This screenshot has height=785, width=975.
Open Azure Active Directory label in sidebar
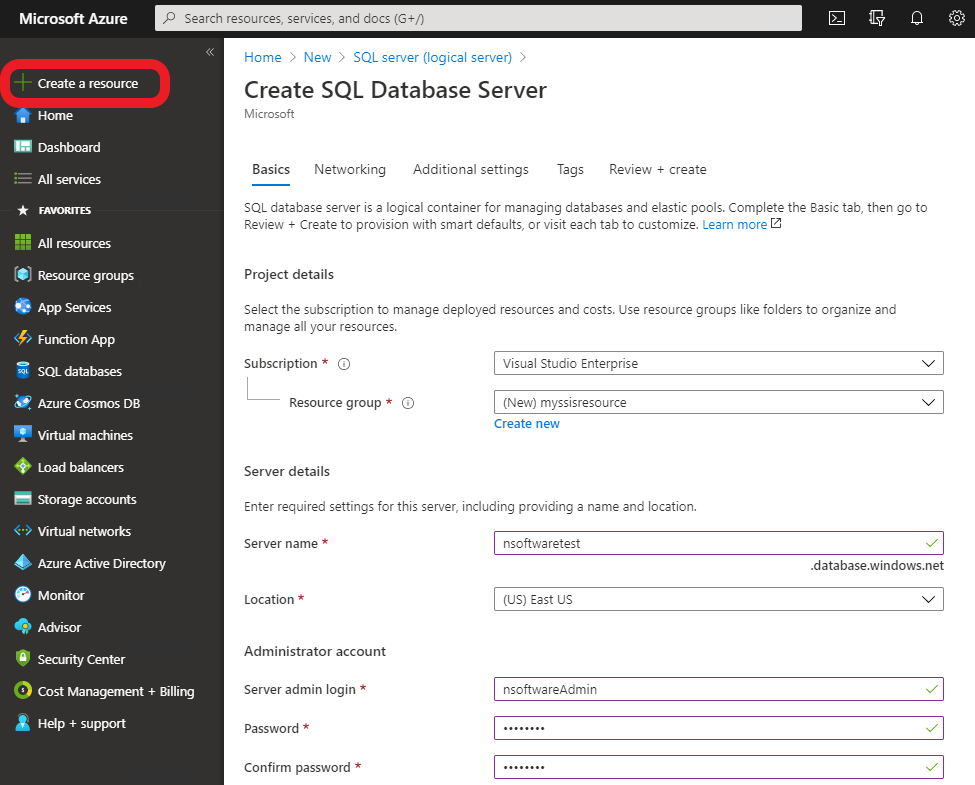[x=102, y=564]
